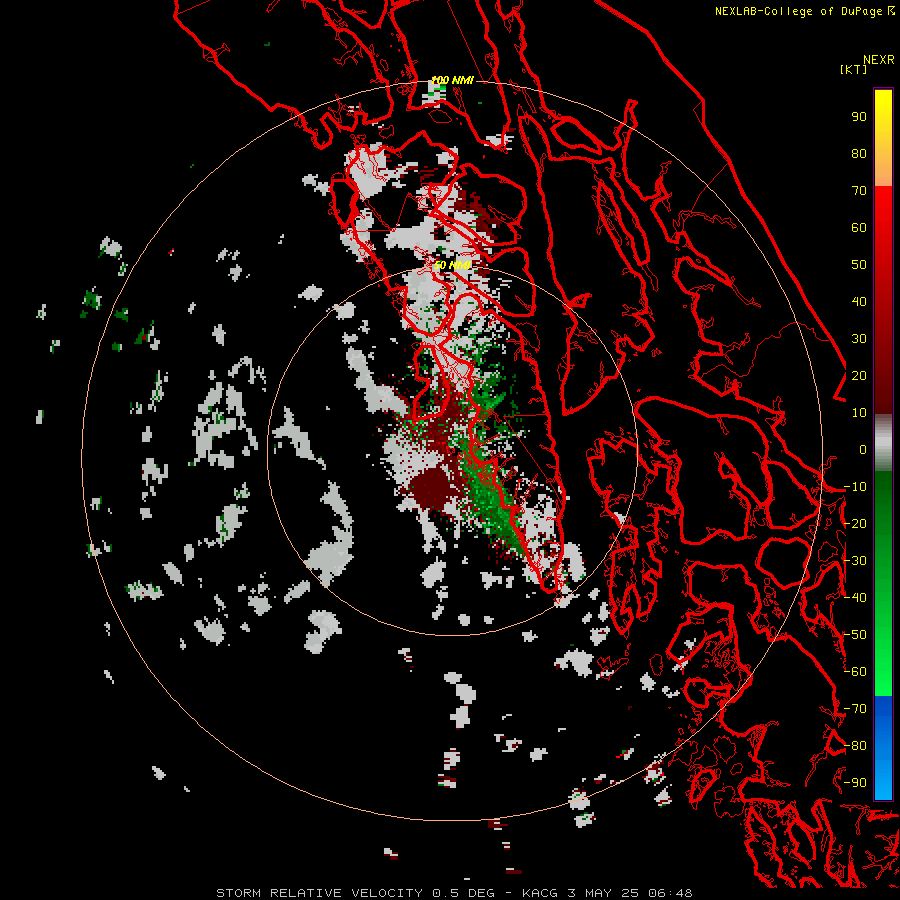The height and width of the screenshot is (900, 900).
Task: Click the 100 NMI range ring label
Action: click(452, 80)
